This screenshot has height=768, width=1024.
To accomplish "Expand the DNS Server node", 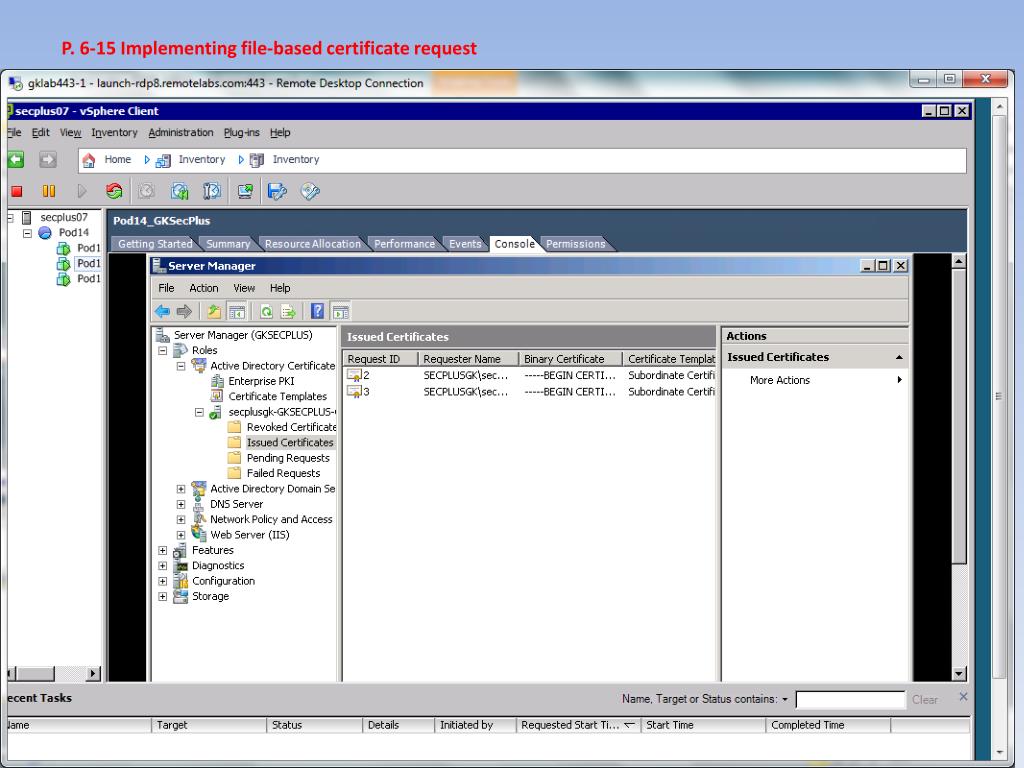I will coord(181,504).
